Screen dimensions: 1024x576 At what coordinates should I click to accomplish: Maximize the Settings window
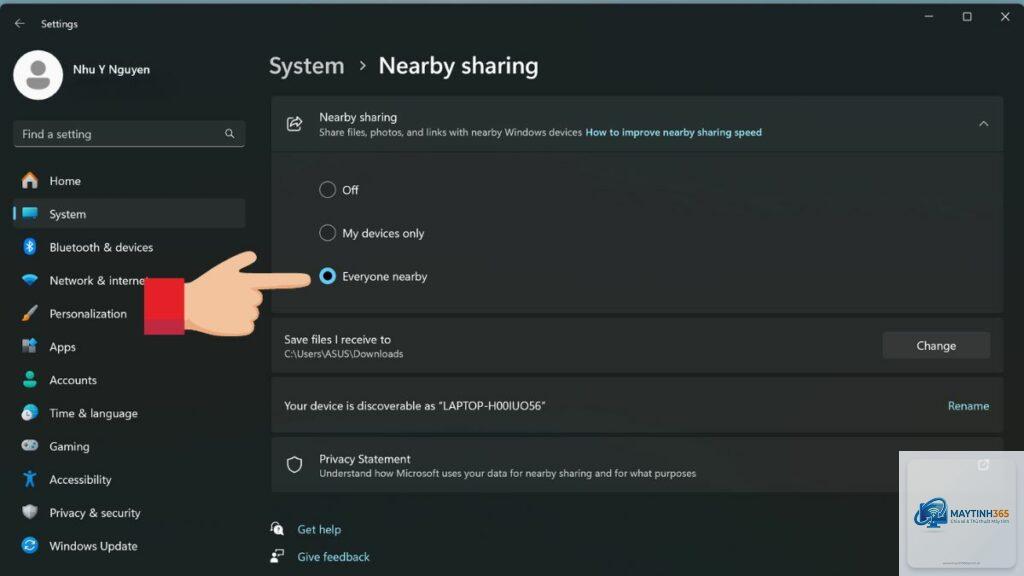(967, 17)
